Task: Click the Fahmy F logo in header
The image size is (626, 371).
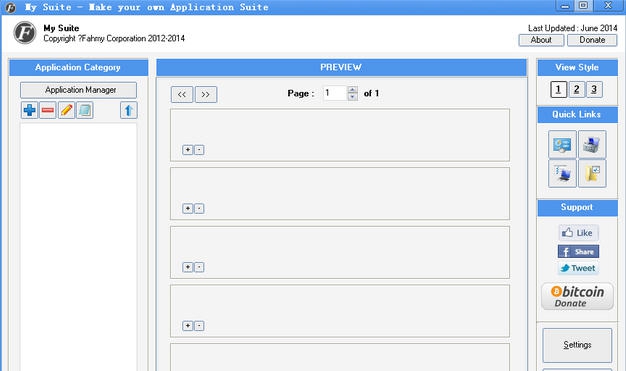Action: point(25,33)
